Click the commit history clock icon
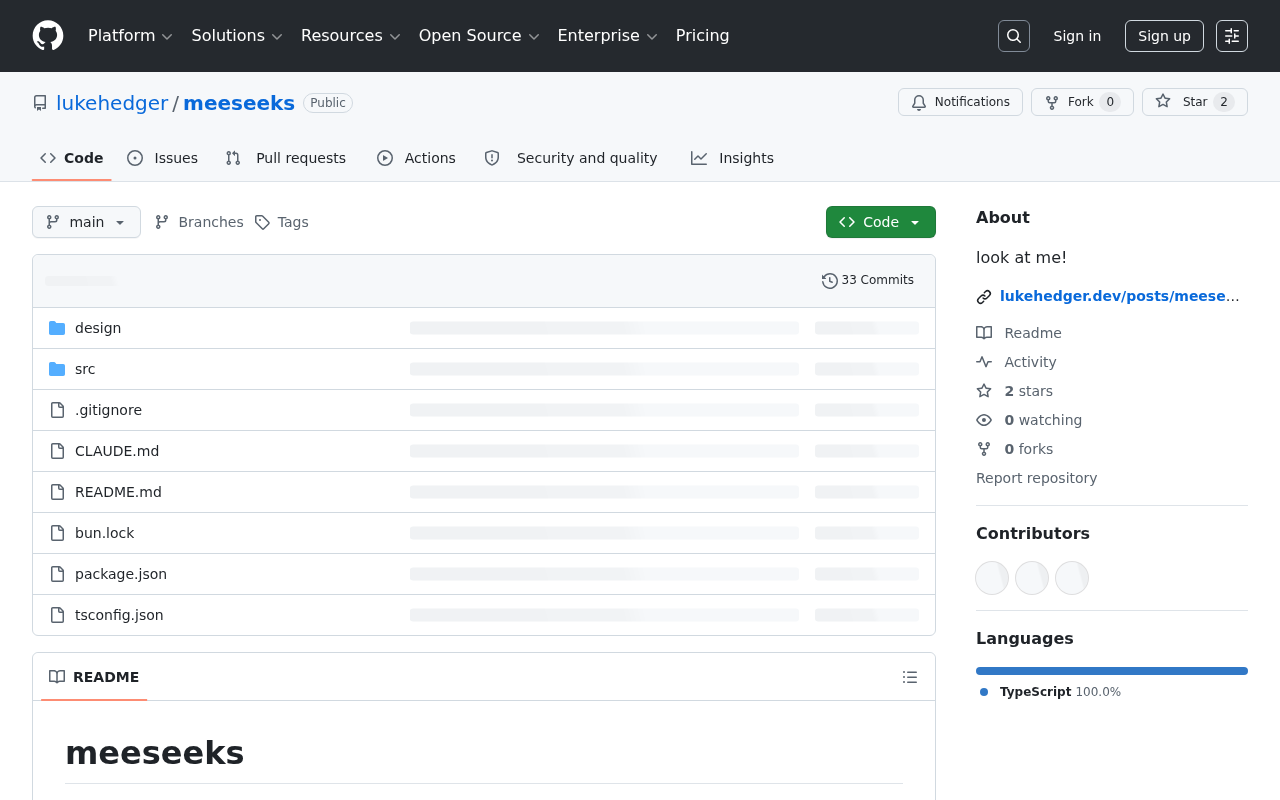 point(830,281)
